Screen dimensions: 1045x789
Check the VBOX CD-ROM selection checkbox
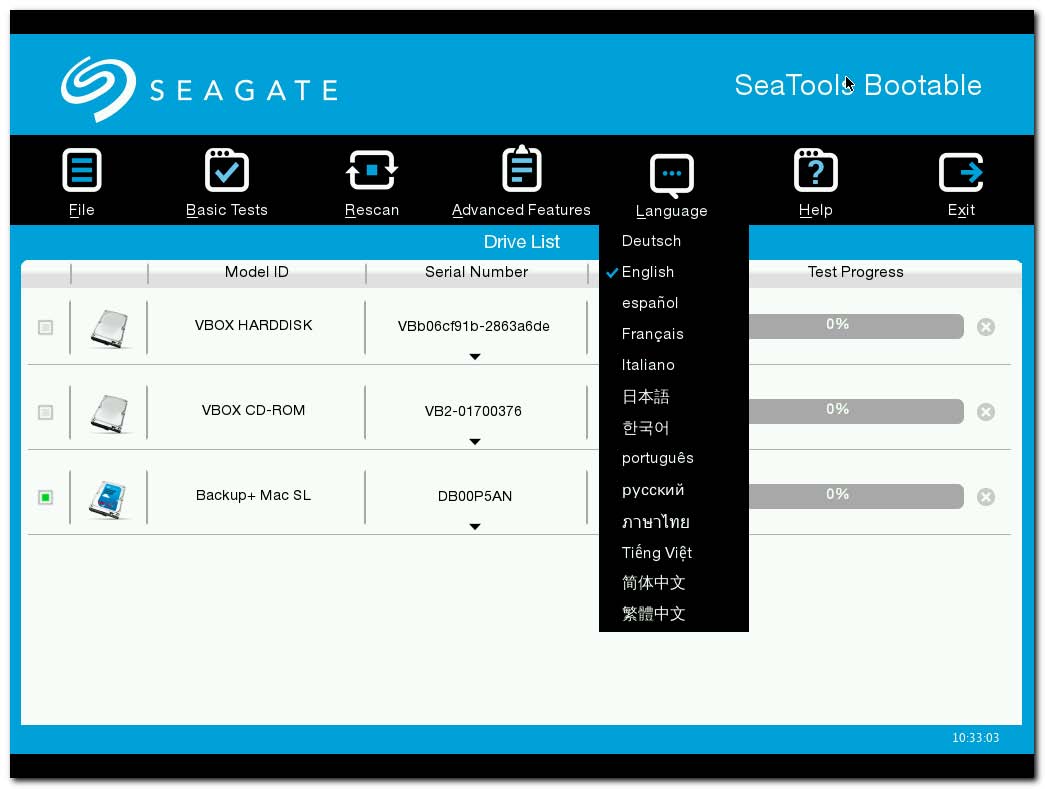44,411
